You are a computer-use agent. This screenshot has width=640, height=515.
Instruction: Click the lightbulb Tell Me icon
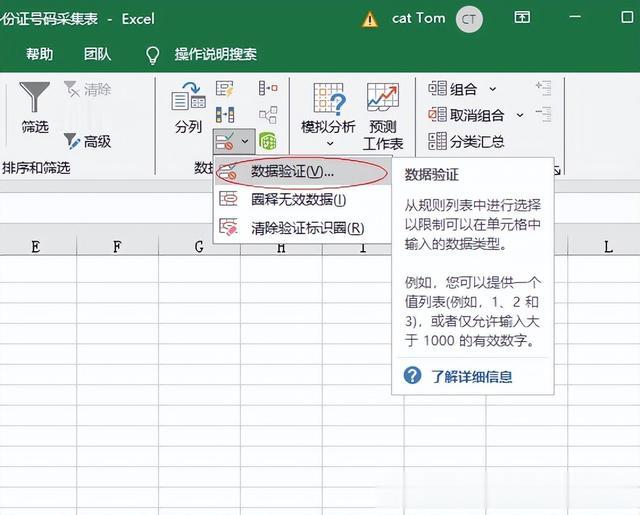click(x=153, y=55)
